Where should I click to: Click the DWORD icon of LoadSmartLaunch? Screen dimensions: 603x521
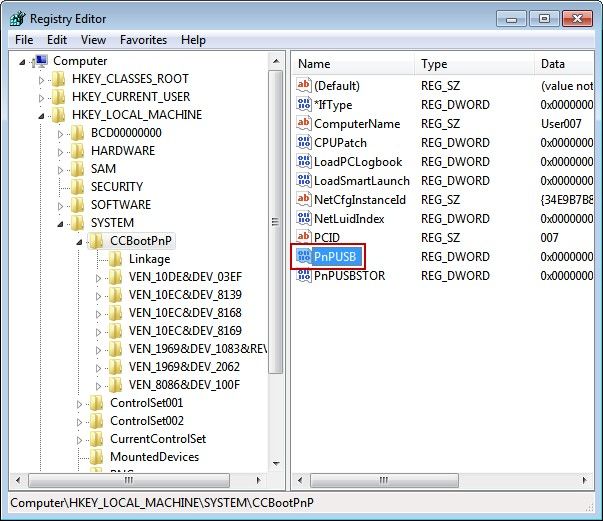pos(303,180)
